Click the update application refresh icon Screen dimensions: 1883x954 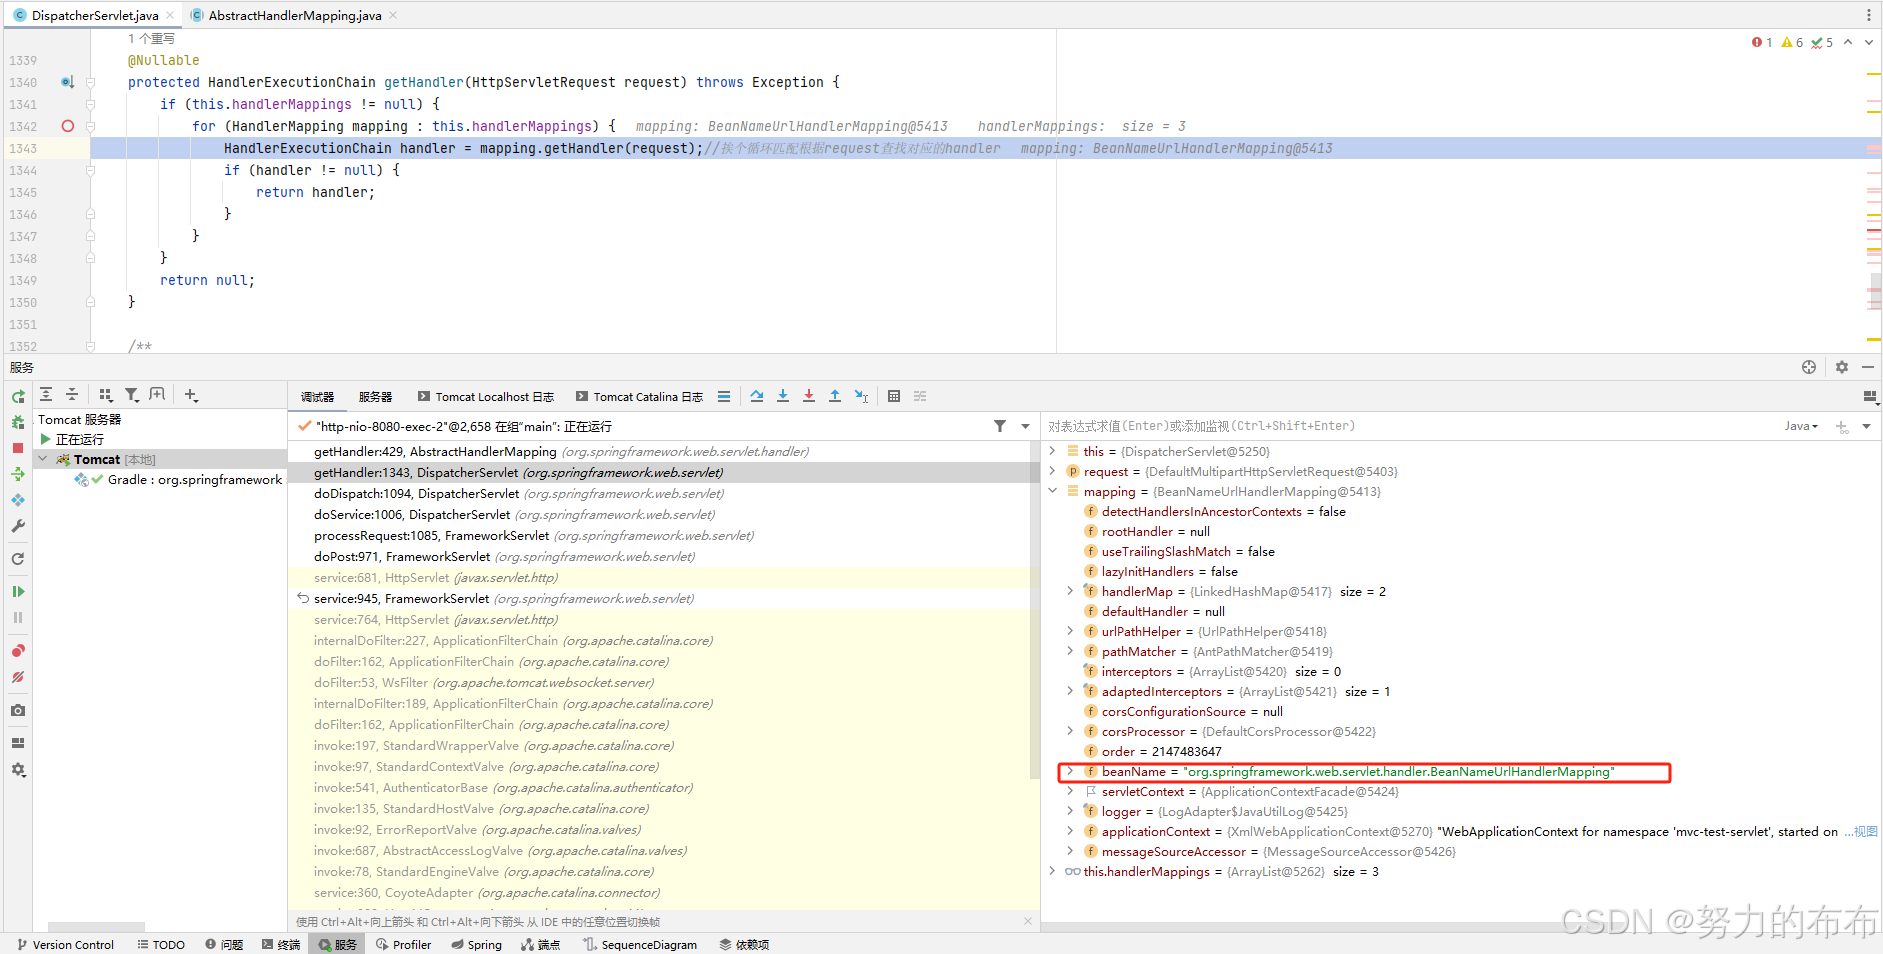18,559
